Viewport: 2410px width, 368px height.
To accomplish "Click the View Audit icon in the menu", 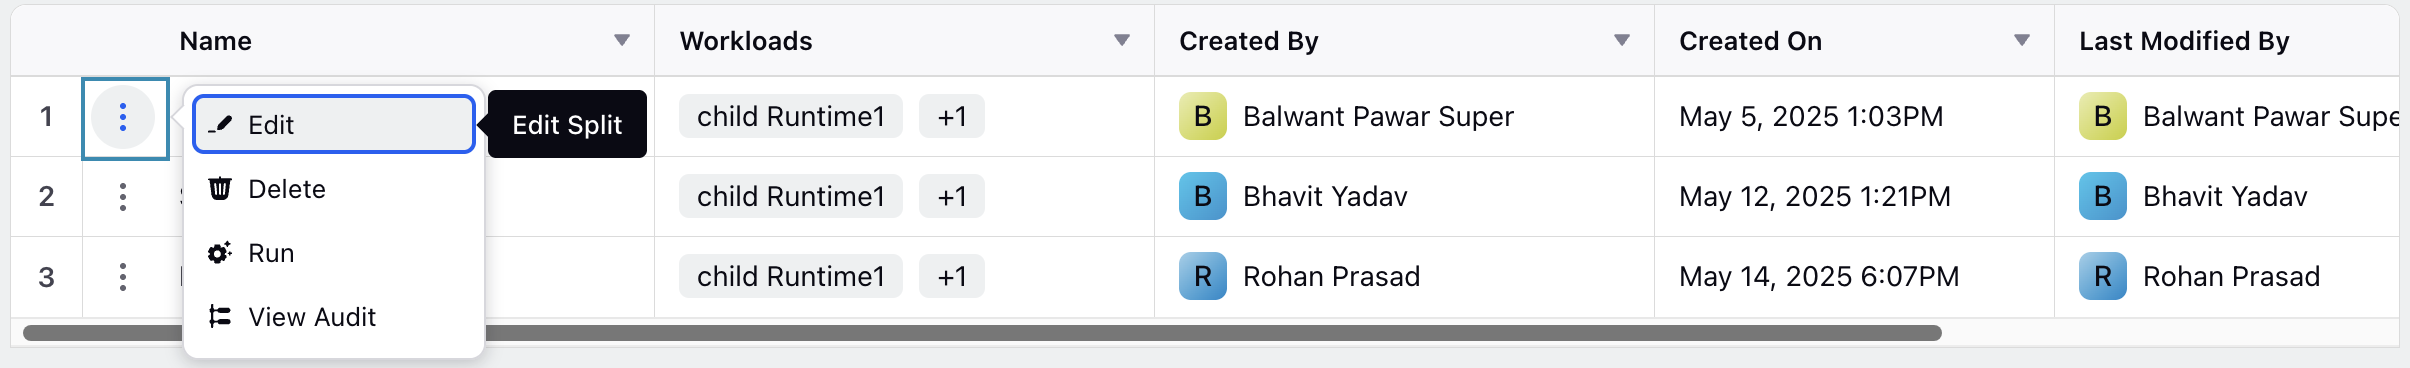I will pyautogui.click(x=220, y=317).
